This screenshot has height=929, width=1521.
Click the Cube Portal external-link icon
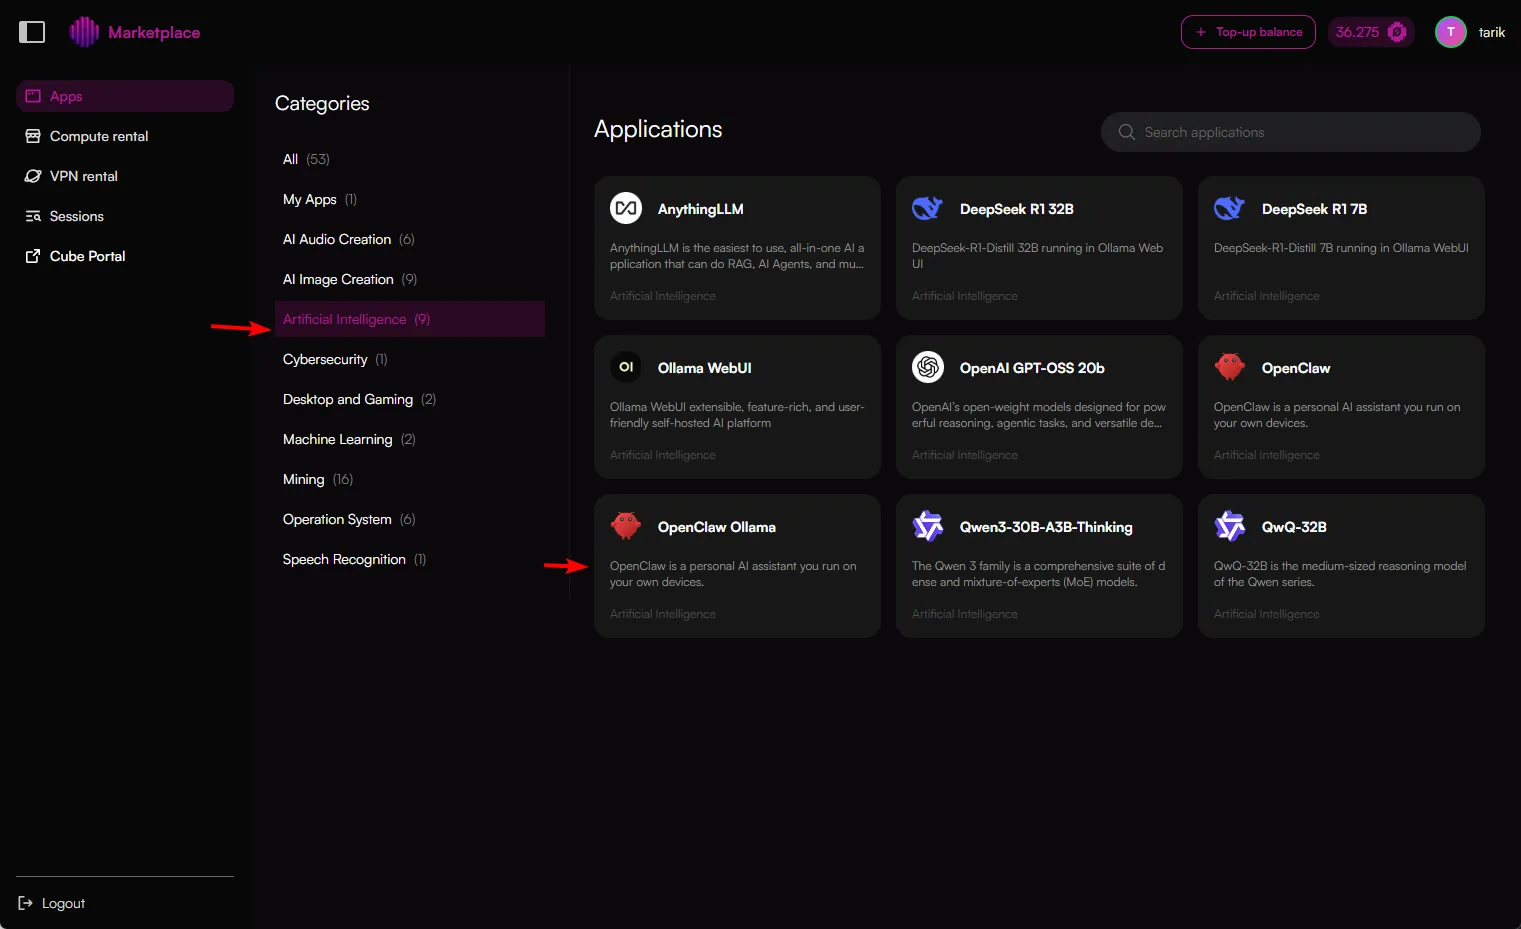click(33, 256)
